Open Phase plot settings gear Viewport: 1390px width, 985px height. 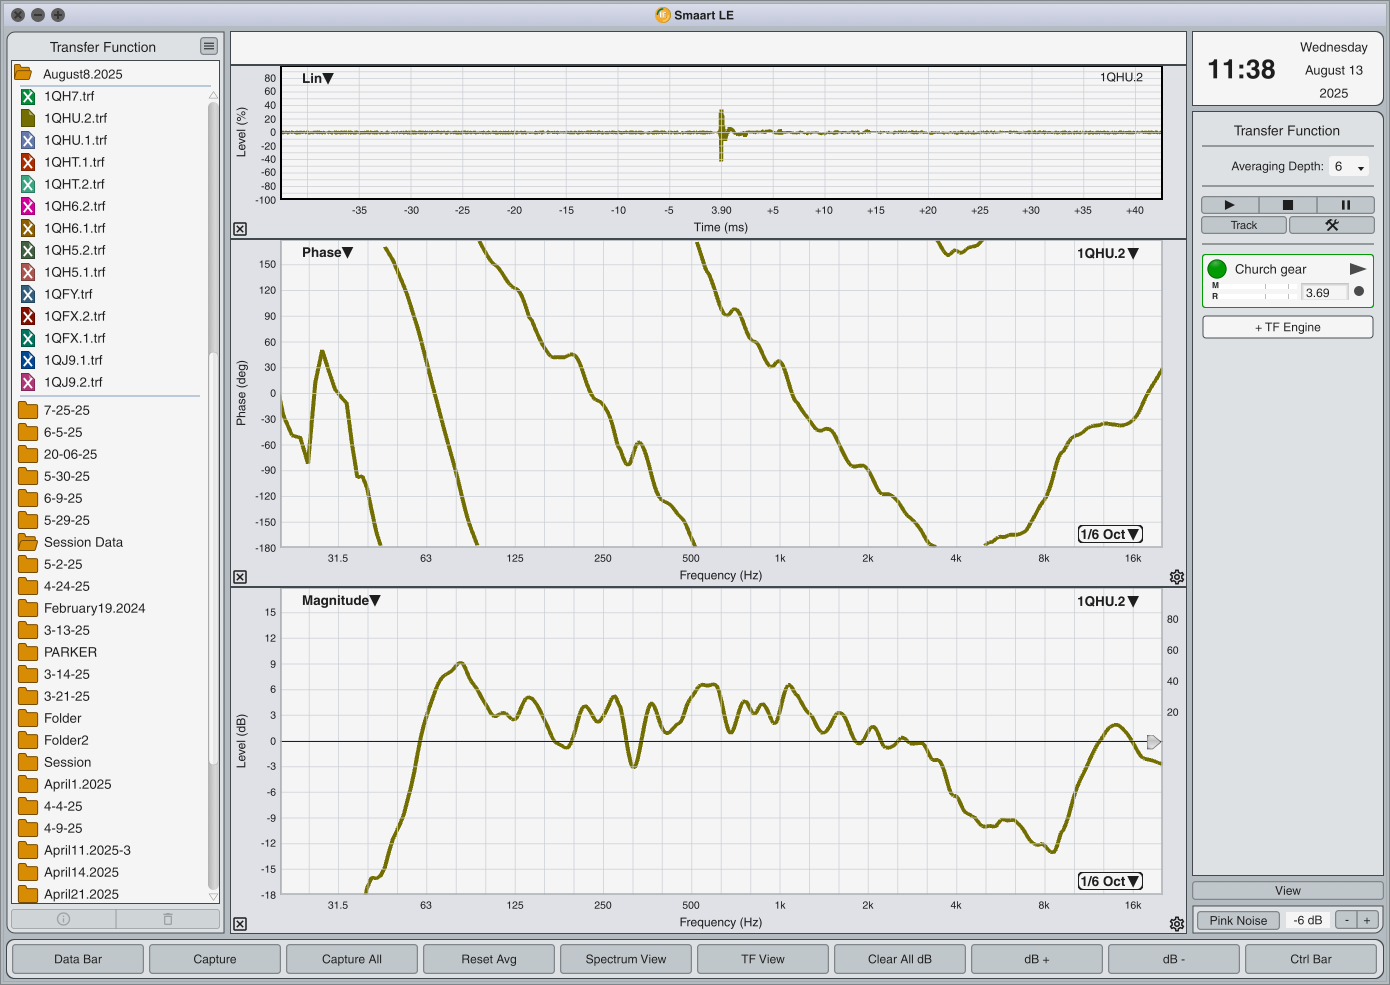[x=1177, y=577]
